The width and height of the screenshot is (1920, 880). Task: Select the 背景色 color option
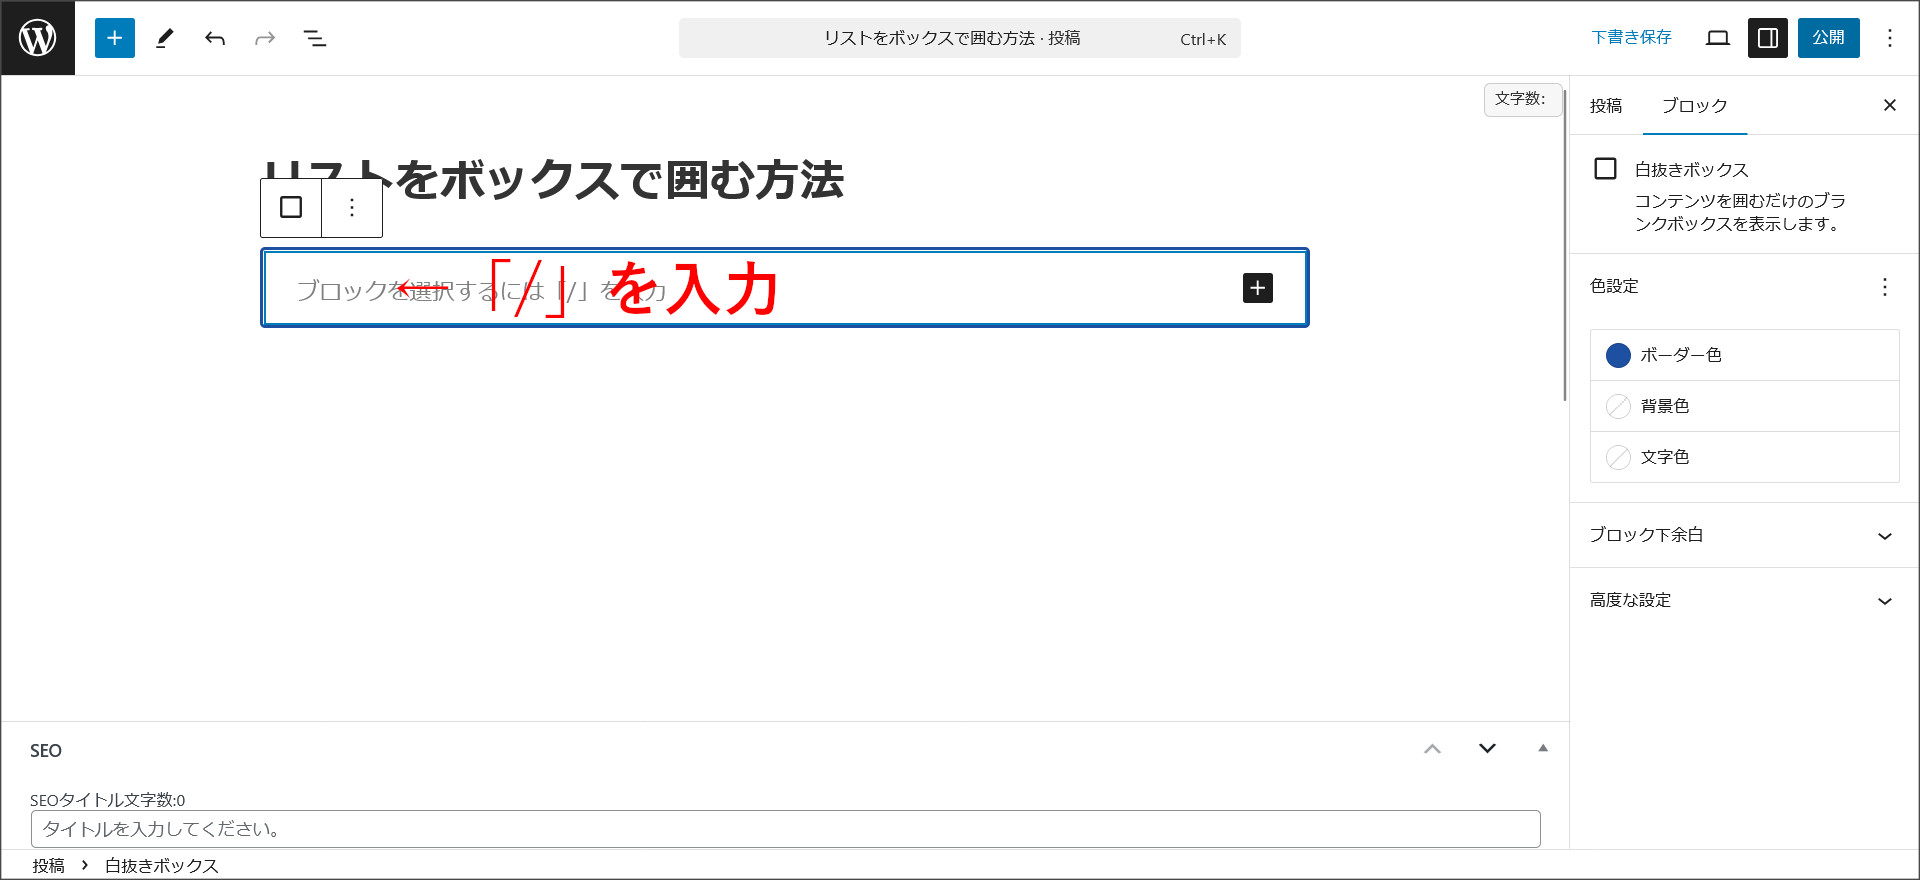pos(1745,406)
